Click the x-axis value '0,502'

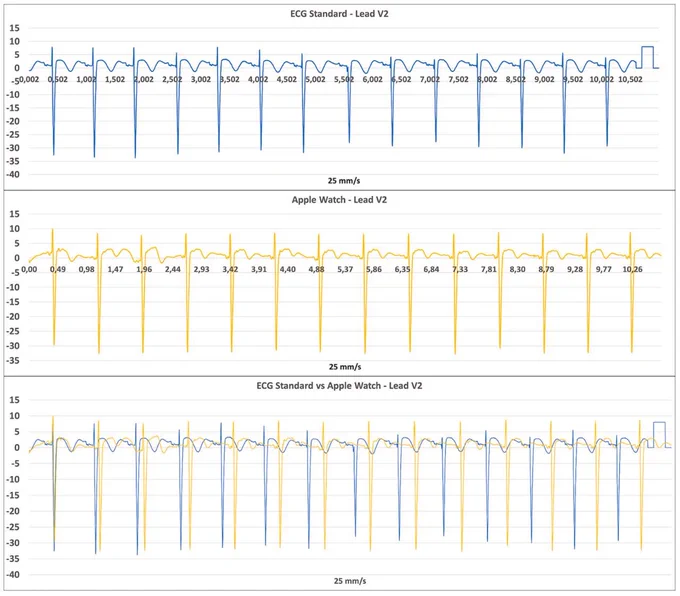(58, 79)
